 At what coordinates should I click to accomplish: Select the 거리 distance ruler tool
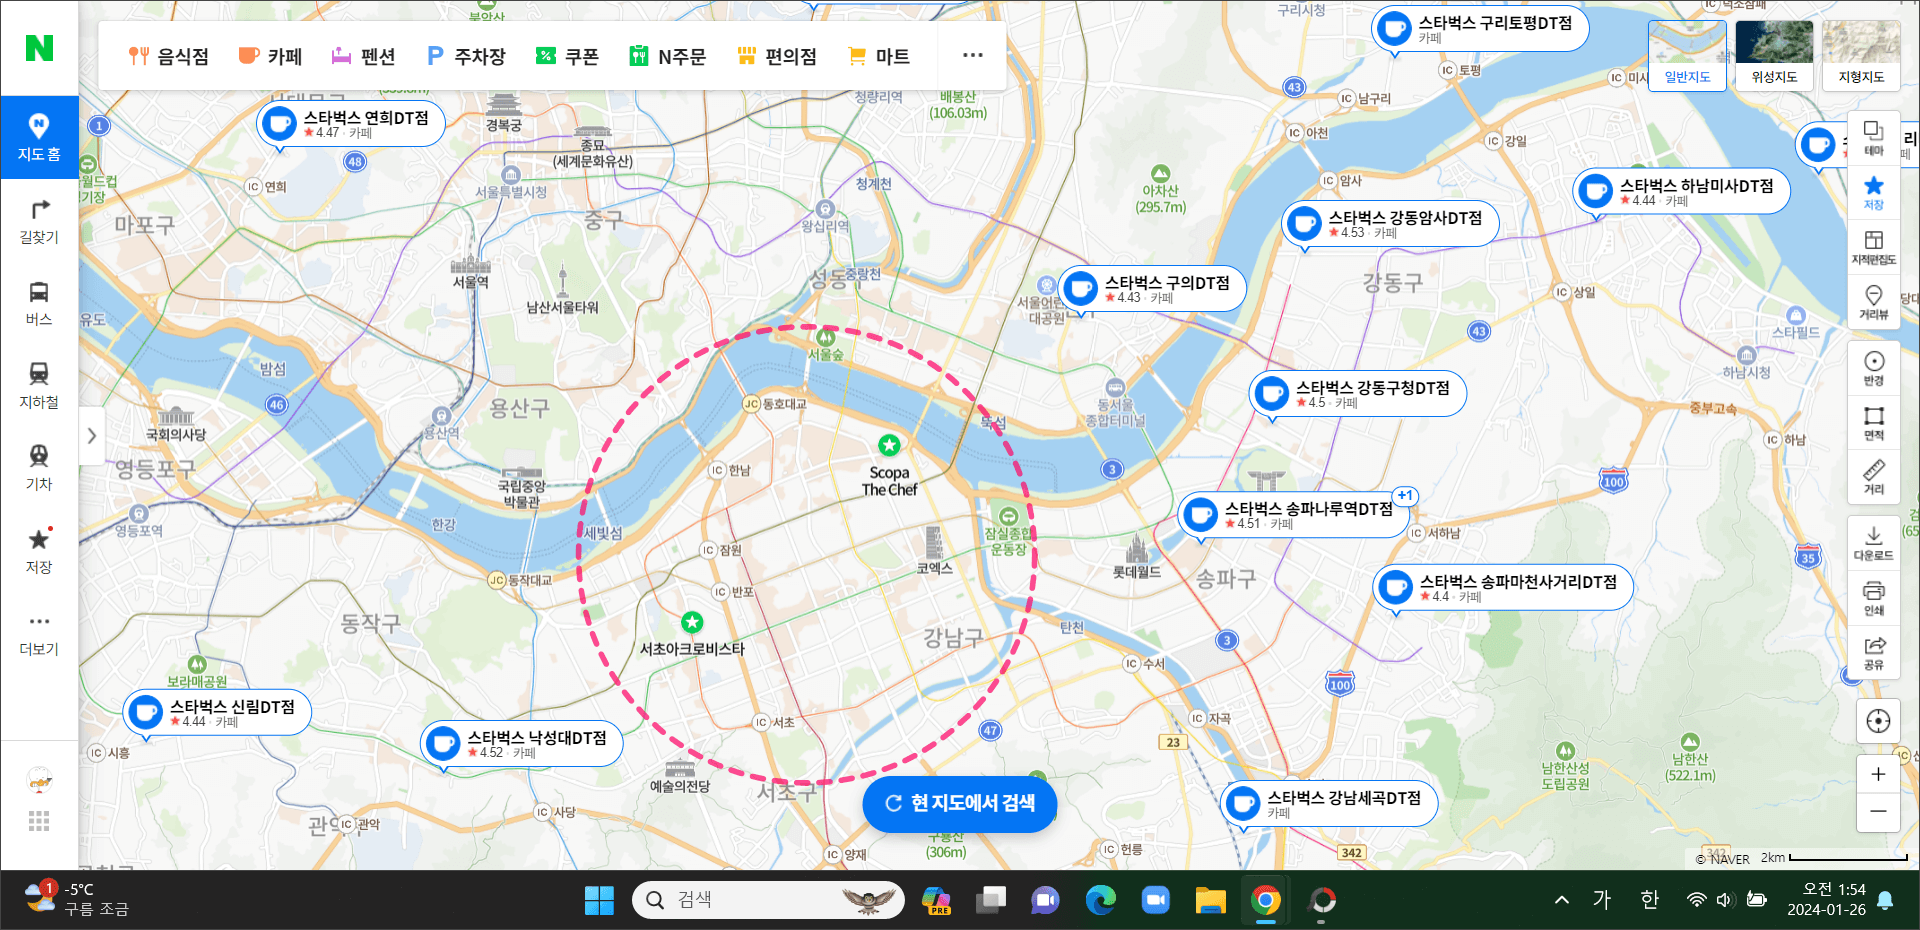pyautogui.click(x=1874, y=477)
